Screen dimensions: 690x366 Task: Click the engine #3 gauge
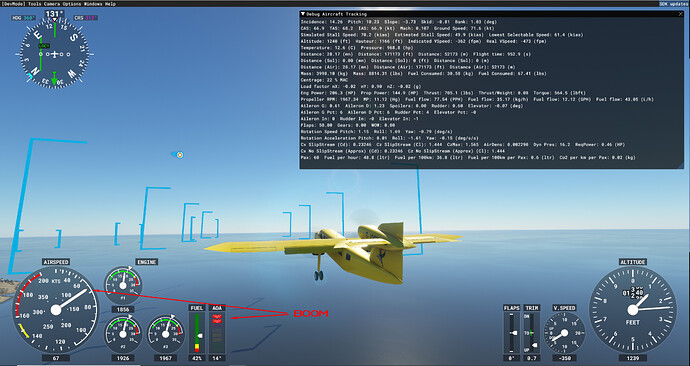pyautogui.click(x=165, y=334)
